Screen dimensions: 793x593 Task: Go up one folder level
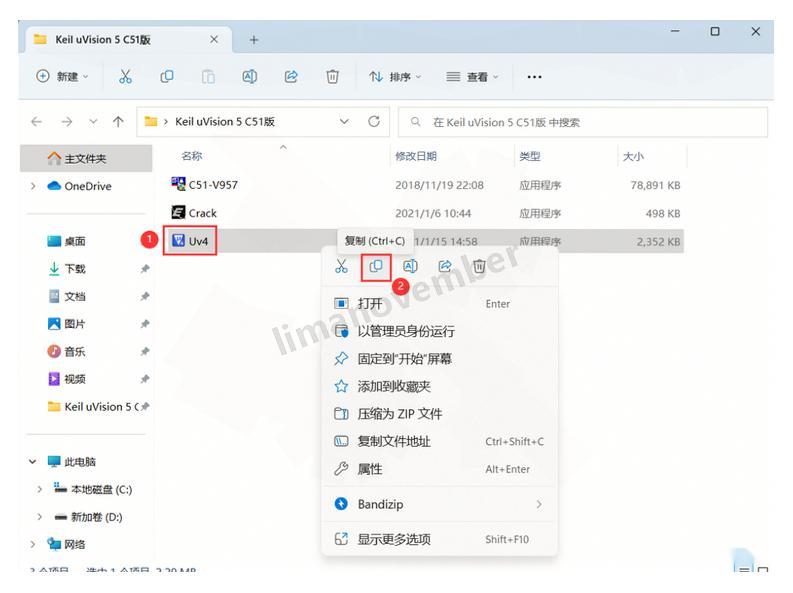coord(118,122)
